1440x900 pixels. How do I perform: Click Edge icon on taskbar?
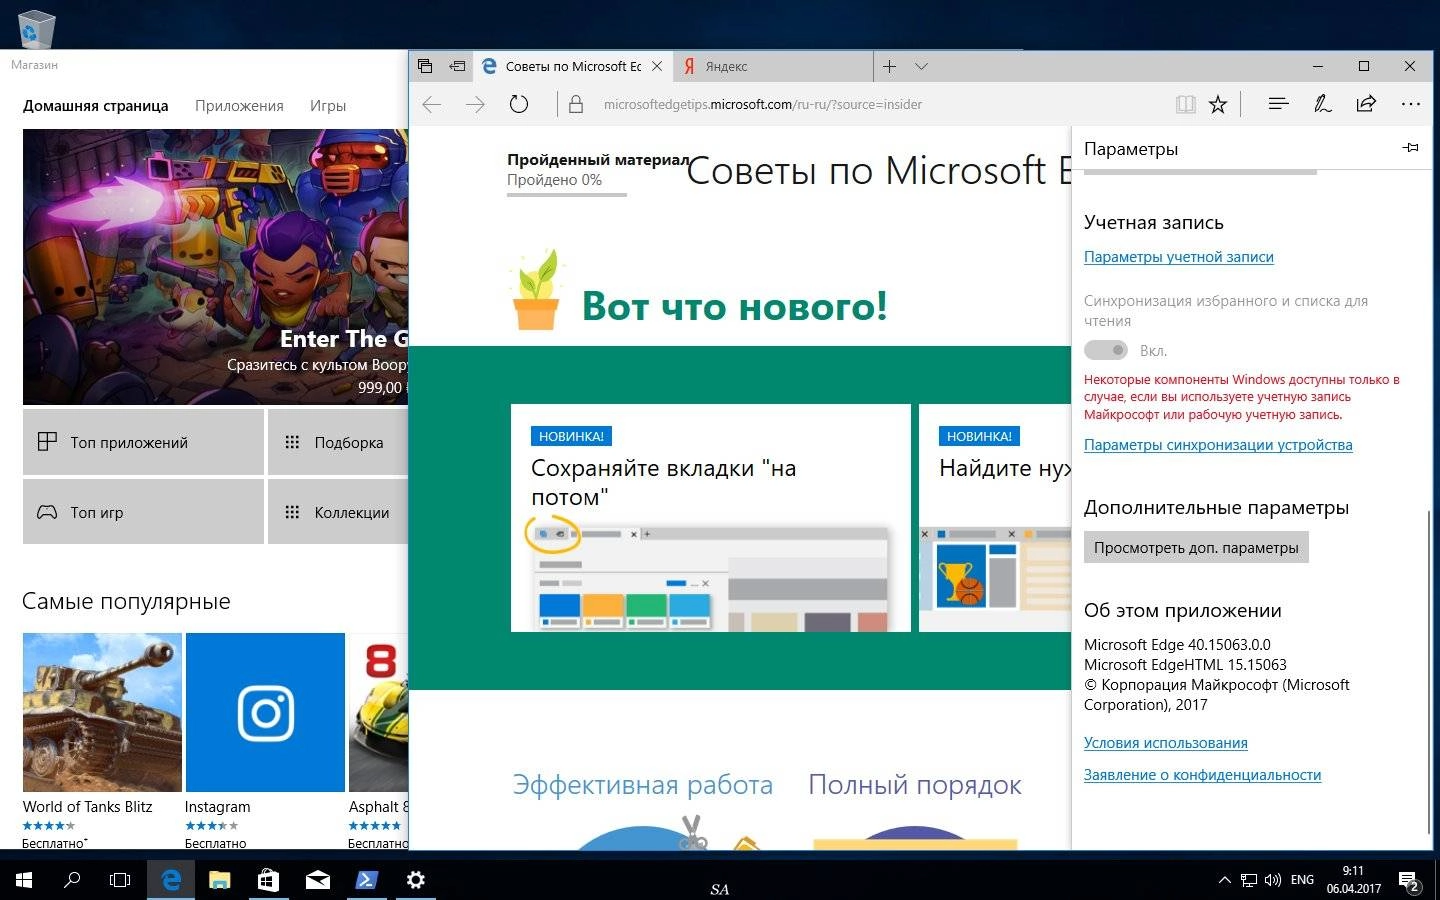tap(171, 880)
